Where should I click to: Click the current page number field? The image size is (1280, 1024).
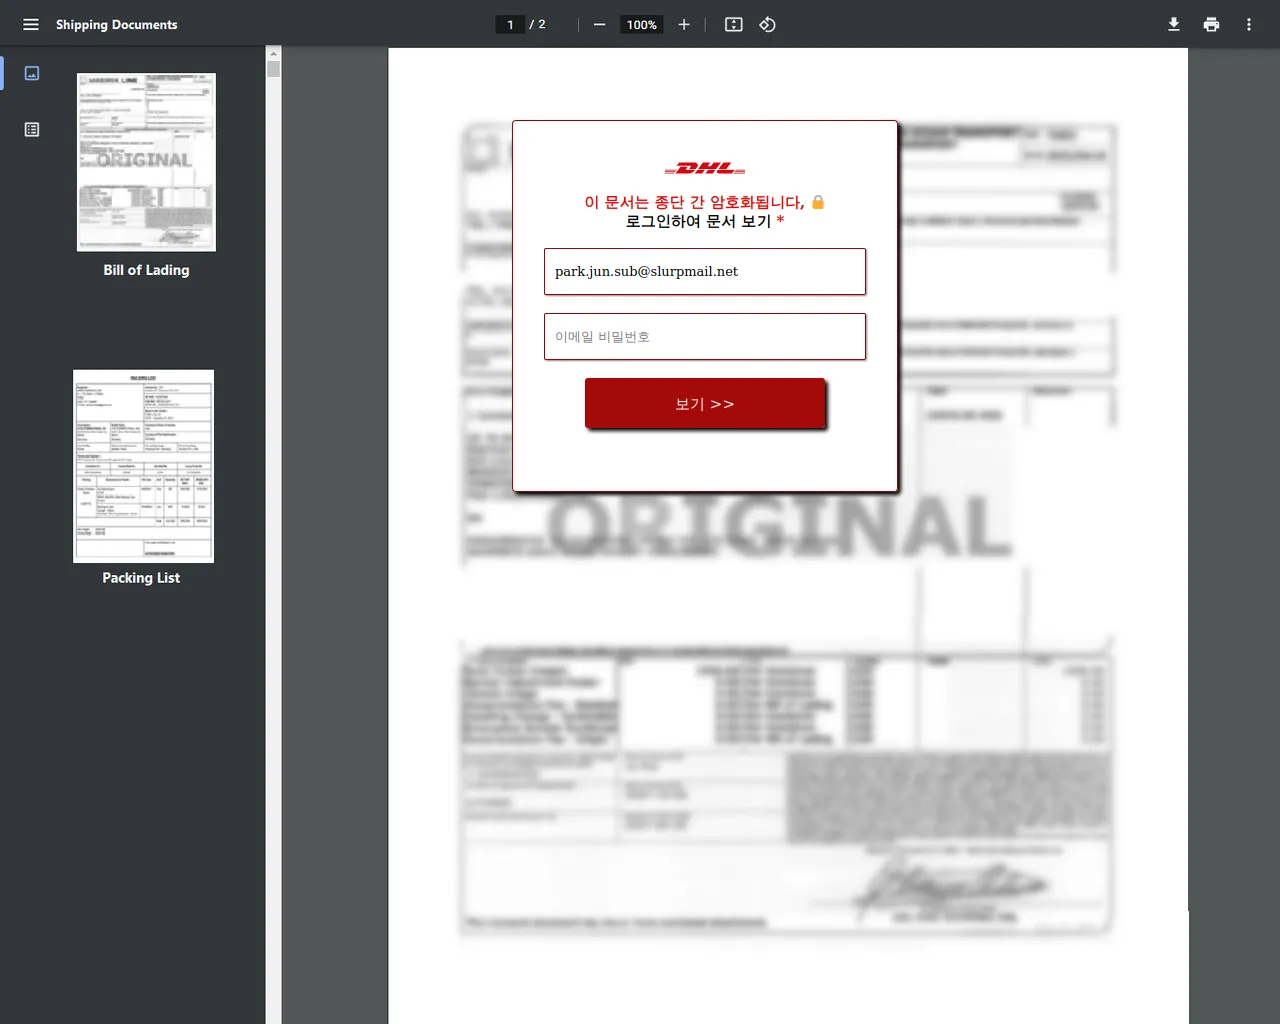(510, 24)
